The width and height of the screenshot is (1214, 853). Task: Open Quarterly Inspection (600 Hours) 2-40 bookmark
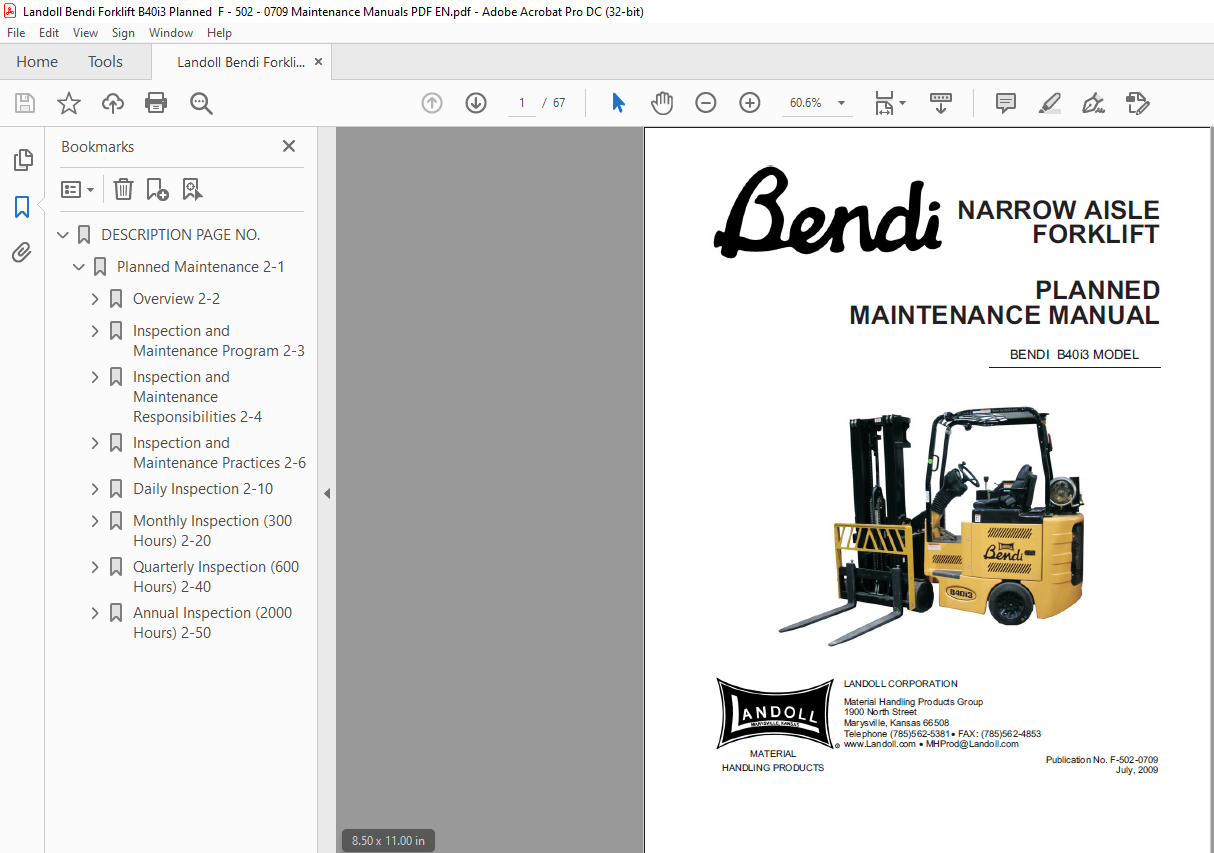pos(216,577)
